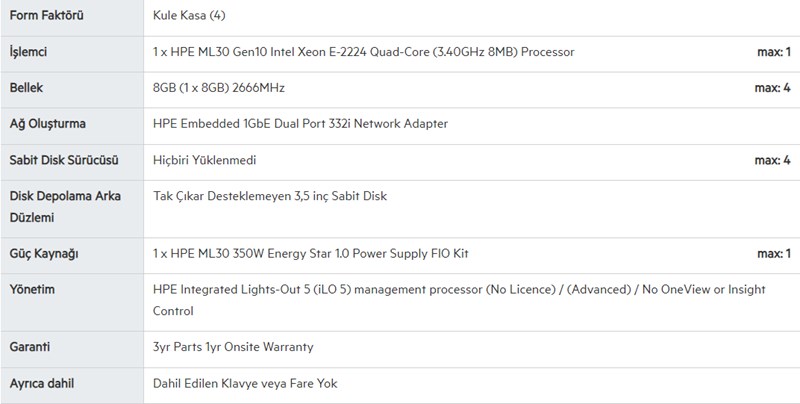Click max: 1 in the İşlemci row

click(773, 52)
